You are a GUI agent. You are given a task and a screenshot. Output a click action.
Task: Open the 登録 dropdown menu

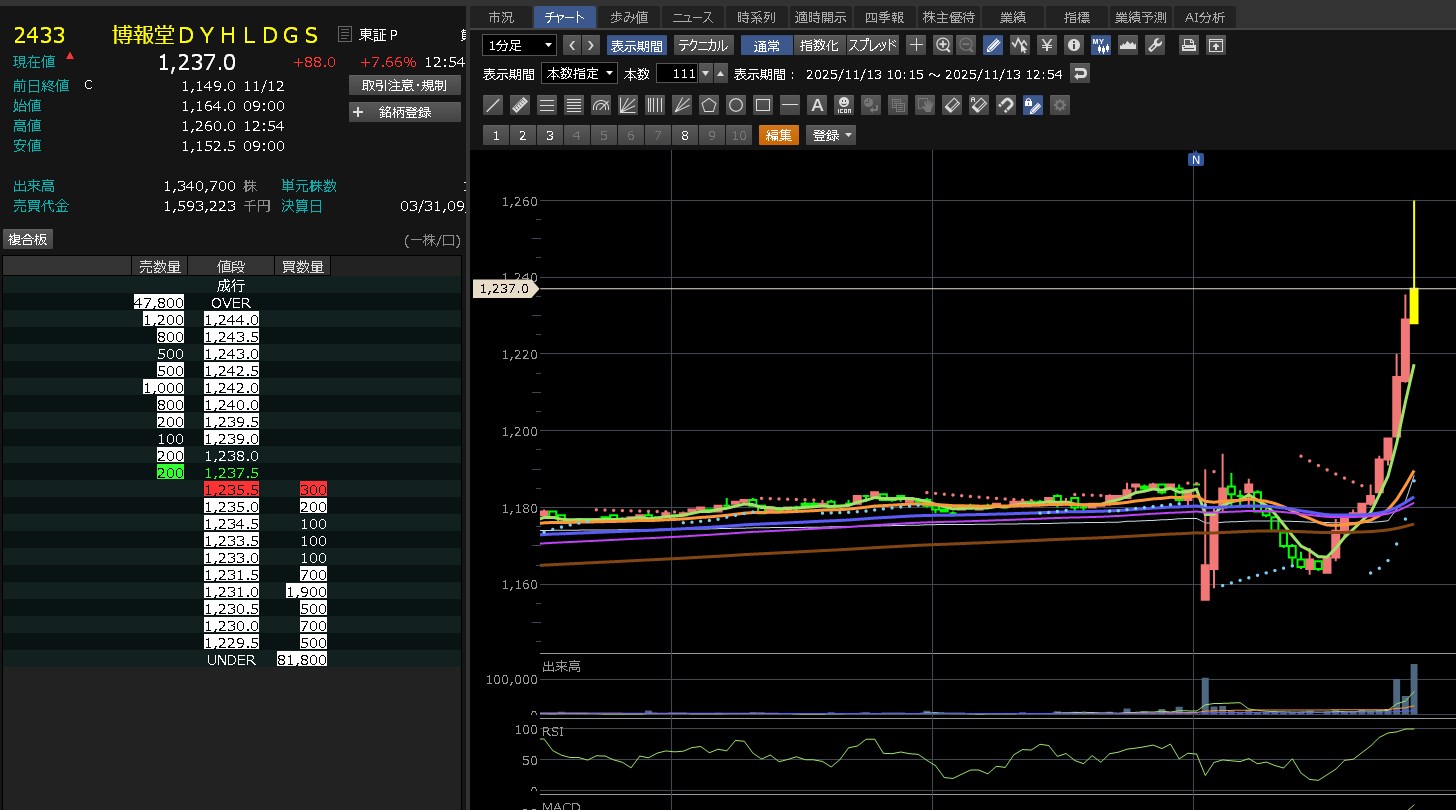pos(832,136)
